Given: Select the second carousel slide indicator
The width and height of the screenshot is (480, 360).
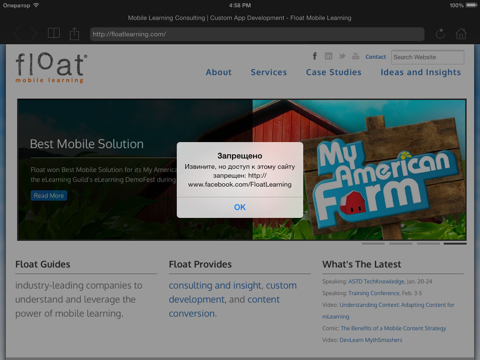Looking at the screenshot, I should pos(401,244).
